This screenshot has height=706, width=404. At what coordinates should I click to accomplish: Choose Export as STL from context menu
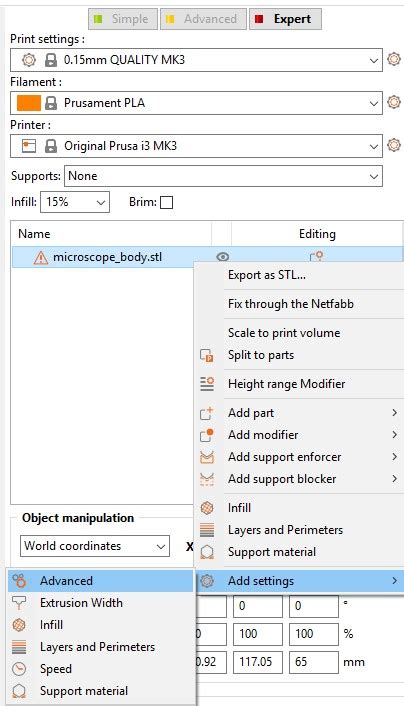(267, 275)
